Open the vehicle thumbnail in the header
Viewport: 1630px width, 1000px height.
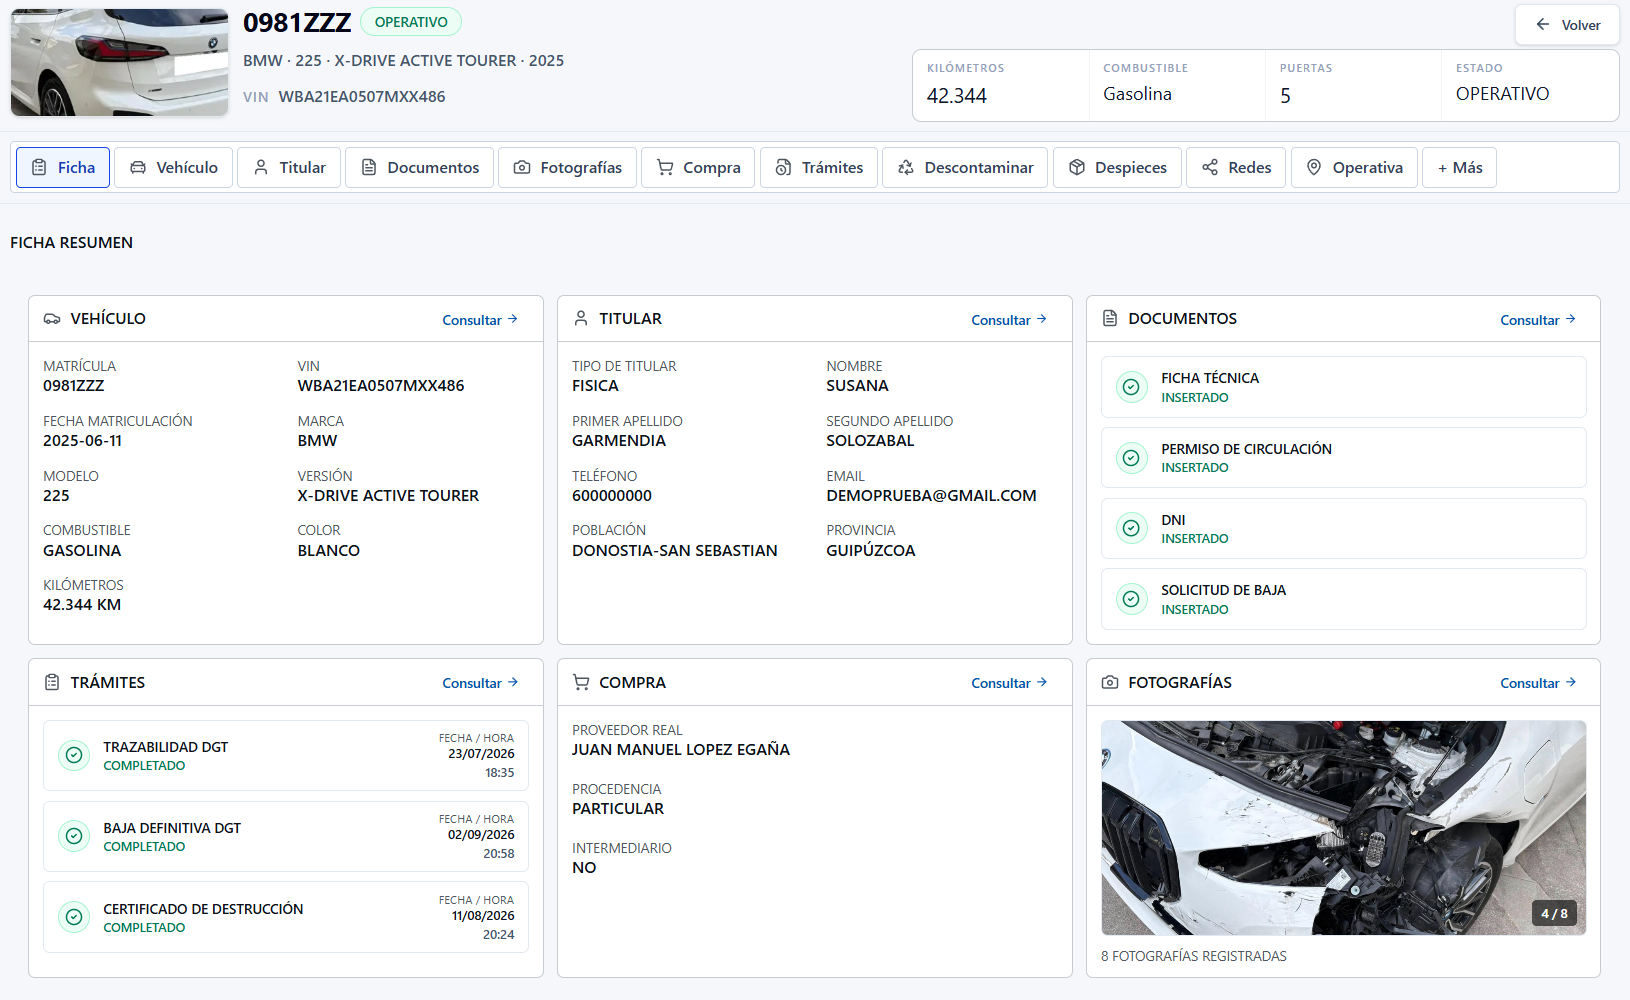point(119,63)
